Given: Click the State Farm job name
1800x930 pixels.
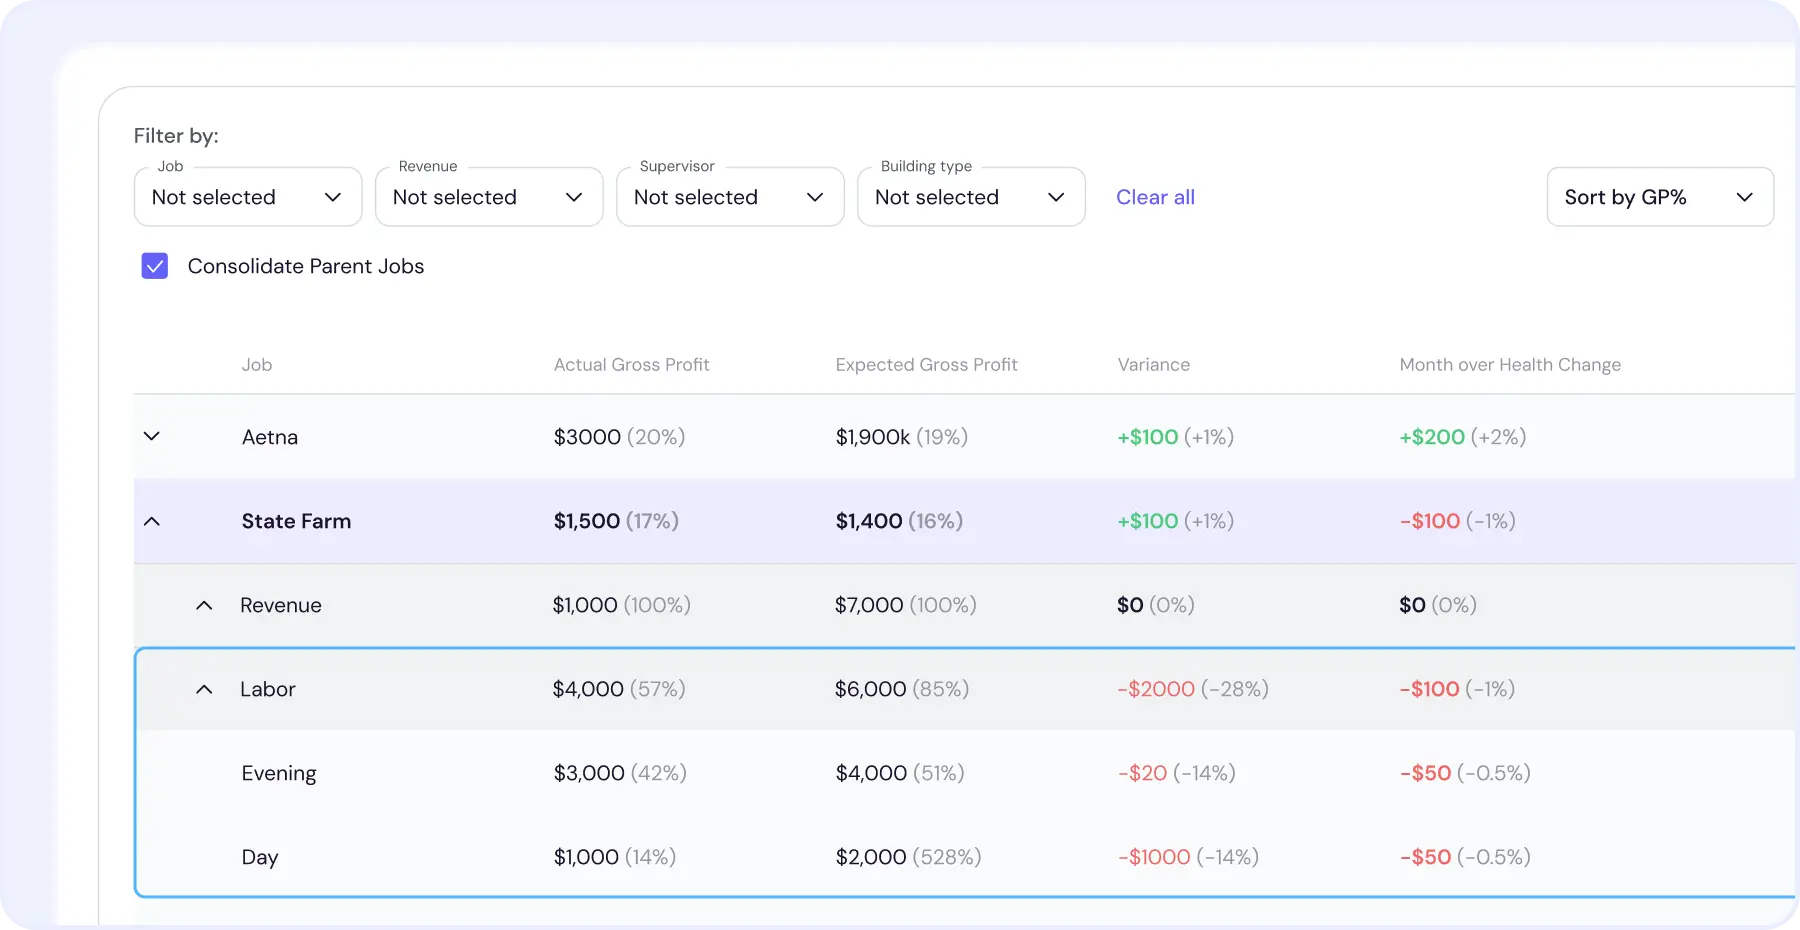Looking at the screenshot, I should tap(296, 521).
